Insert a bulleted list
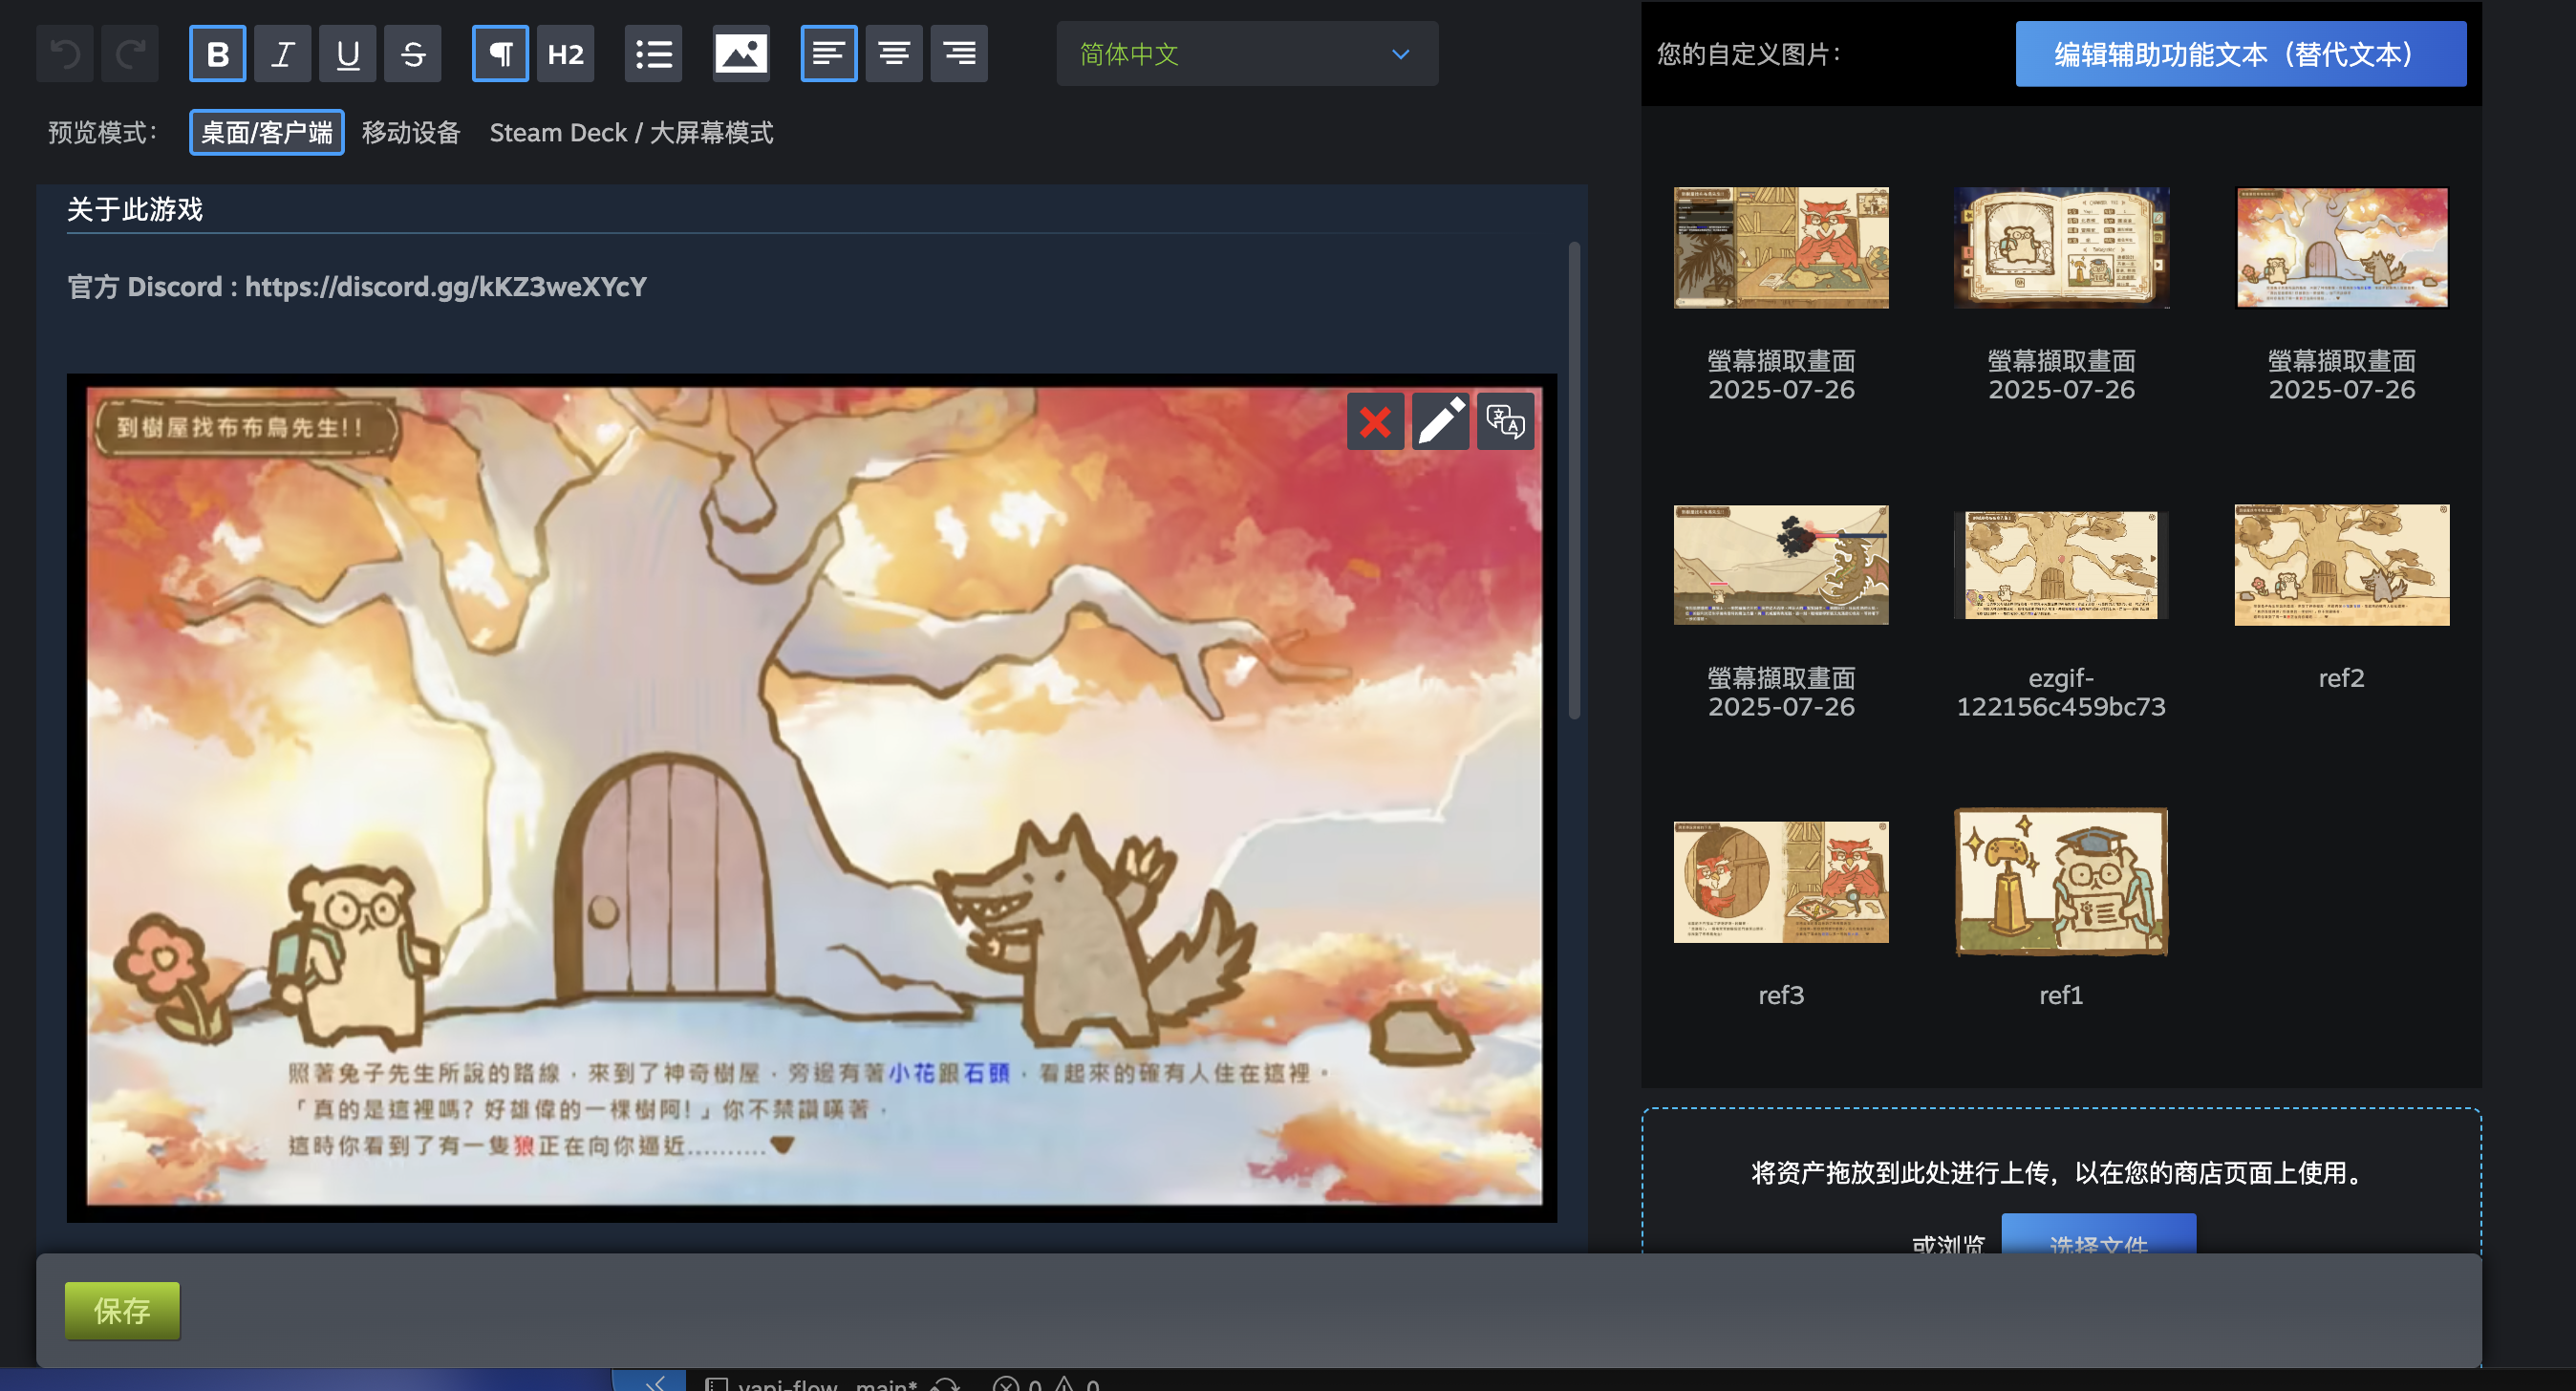Image resolution: width=2576 pixels, height=1391 pixels. click(654, 54)
